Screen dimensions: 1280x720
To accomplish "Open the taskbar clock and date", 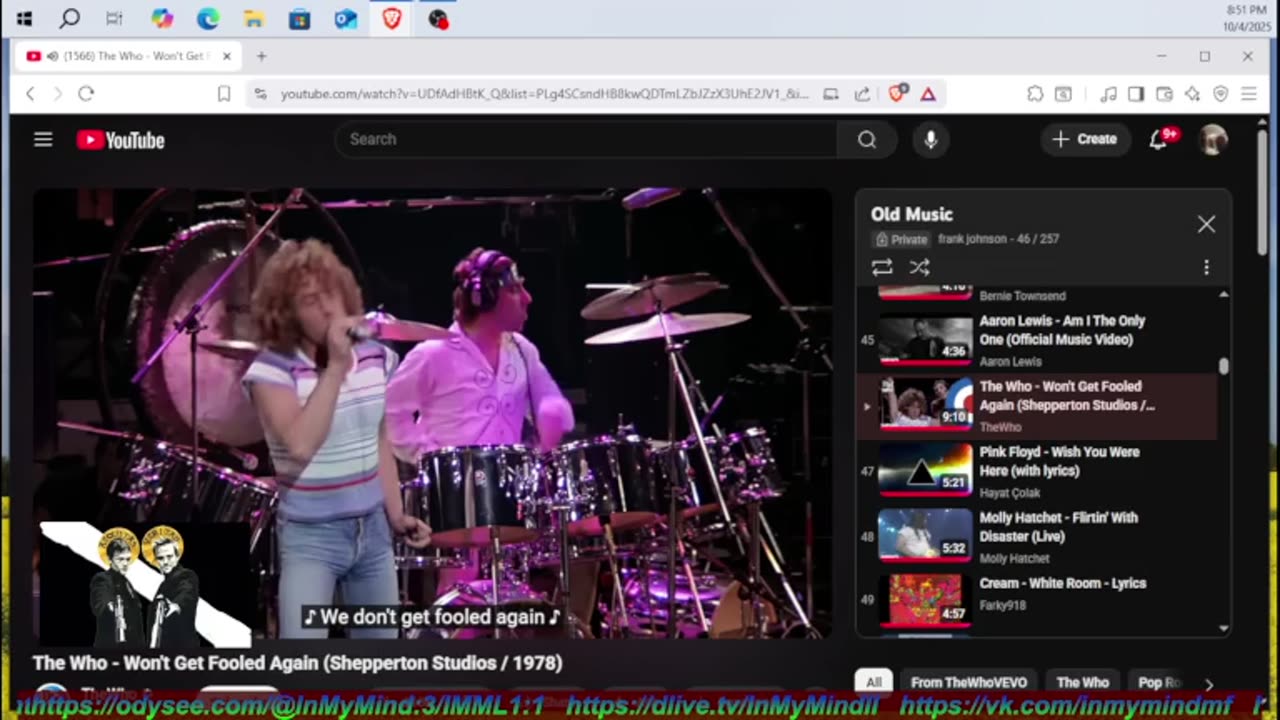I will (x=1246, y=18).
